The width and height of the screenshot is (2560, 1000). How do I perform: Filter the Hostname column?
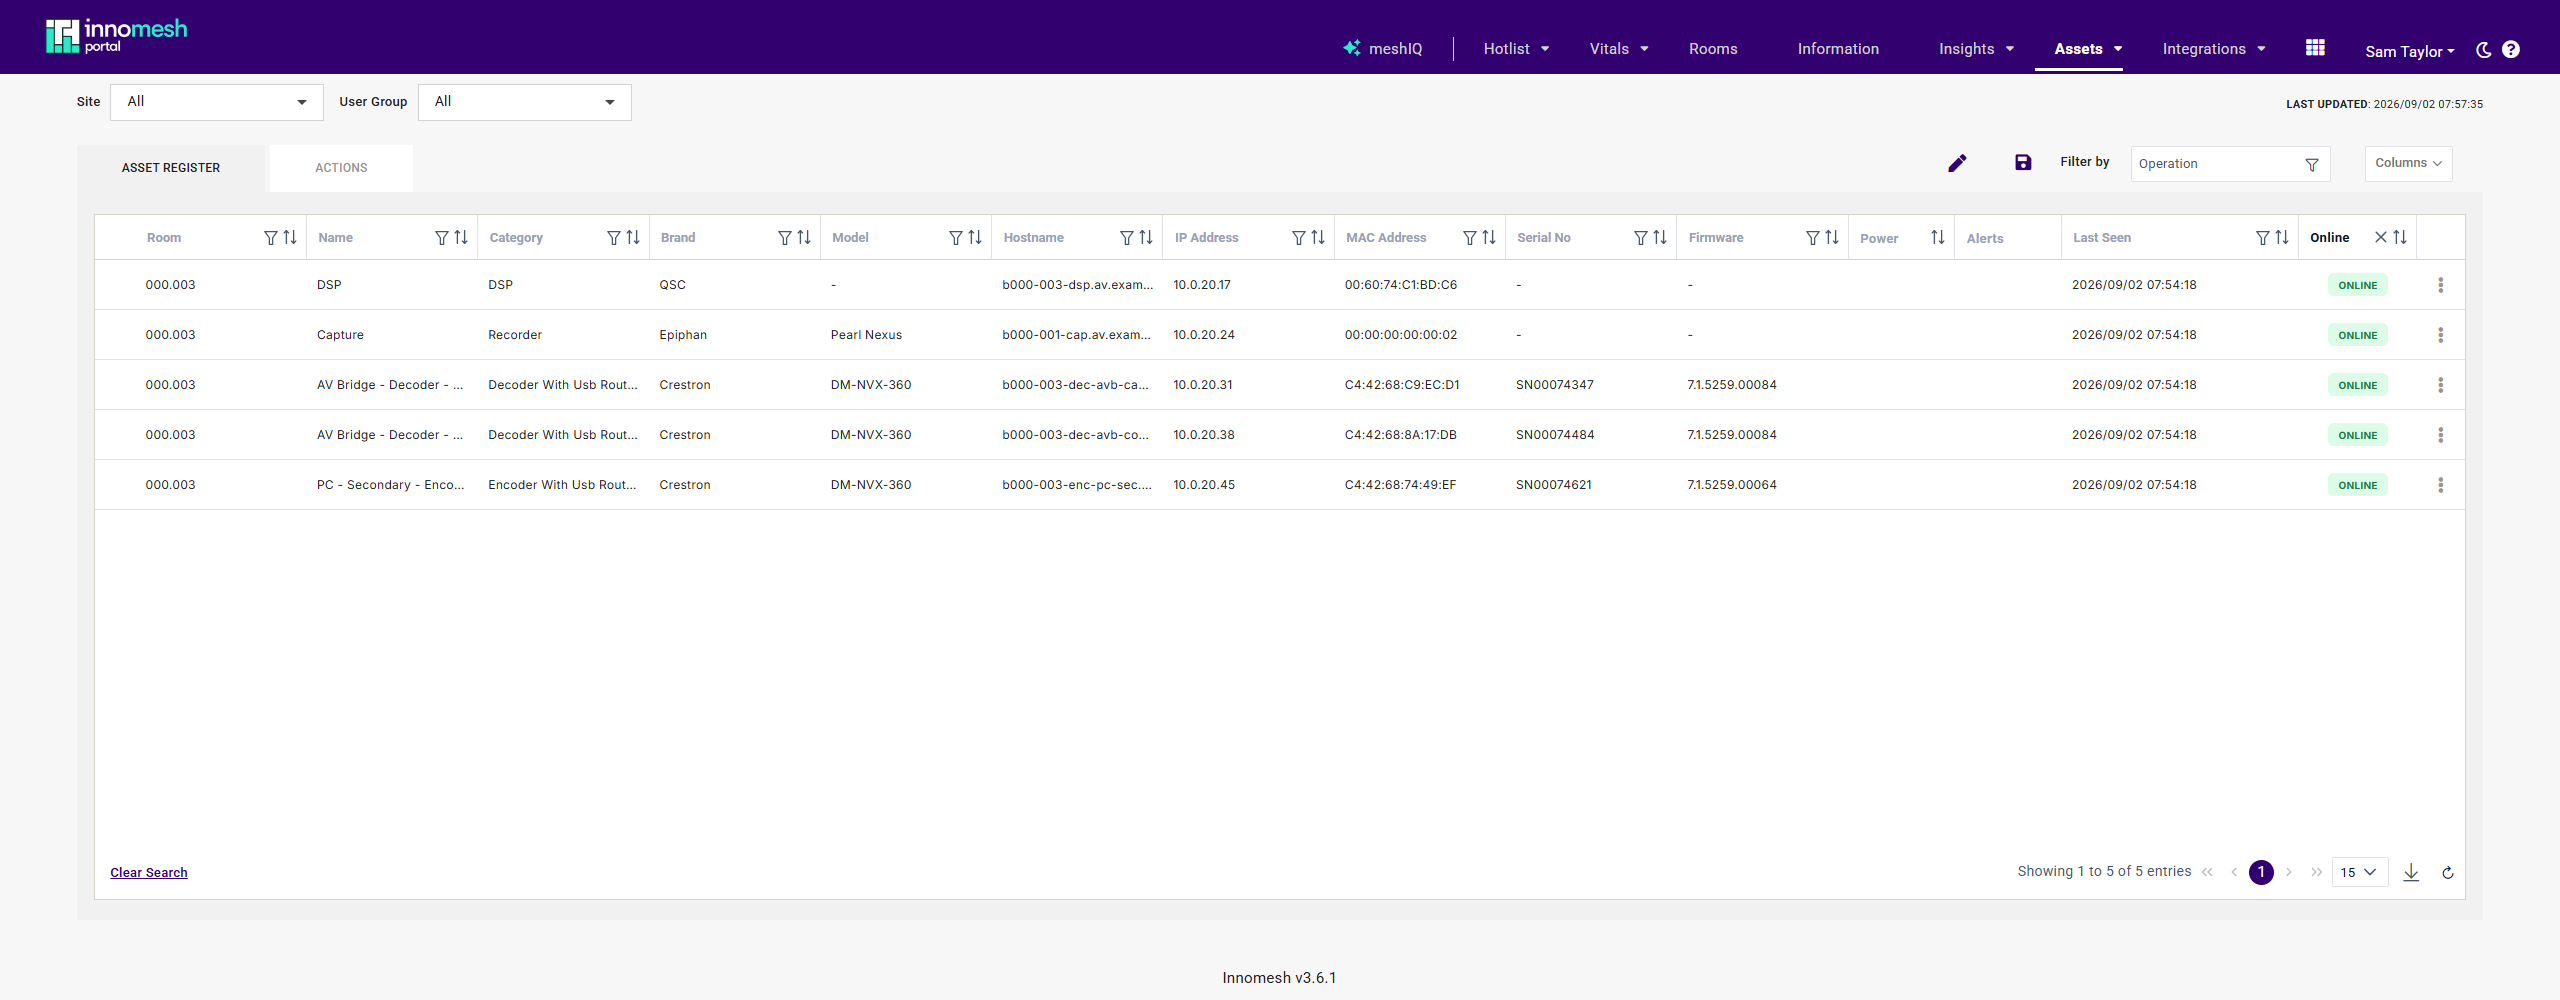pos(1127,238)
